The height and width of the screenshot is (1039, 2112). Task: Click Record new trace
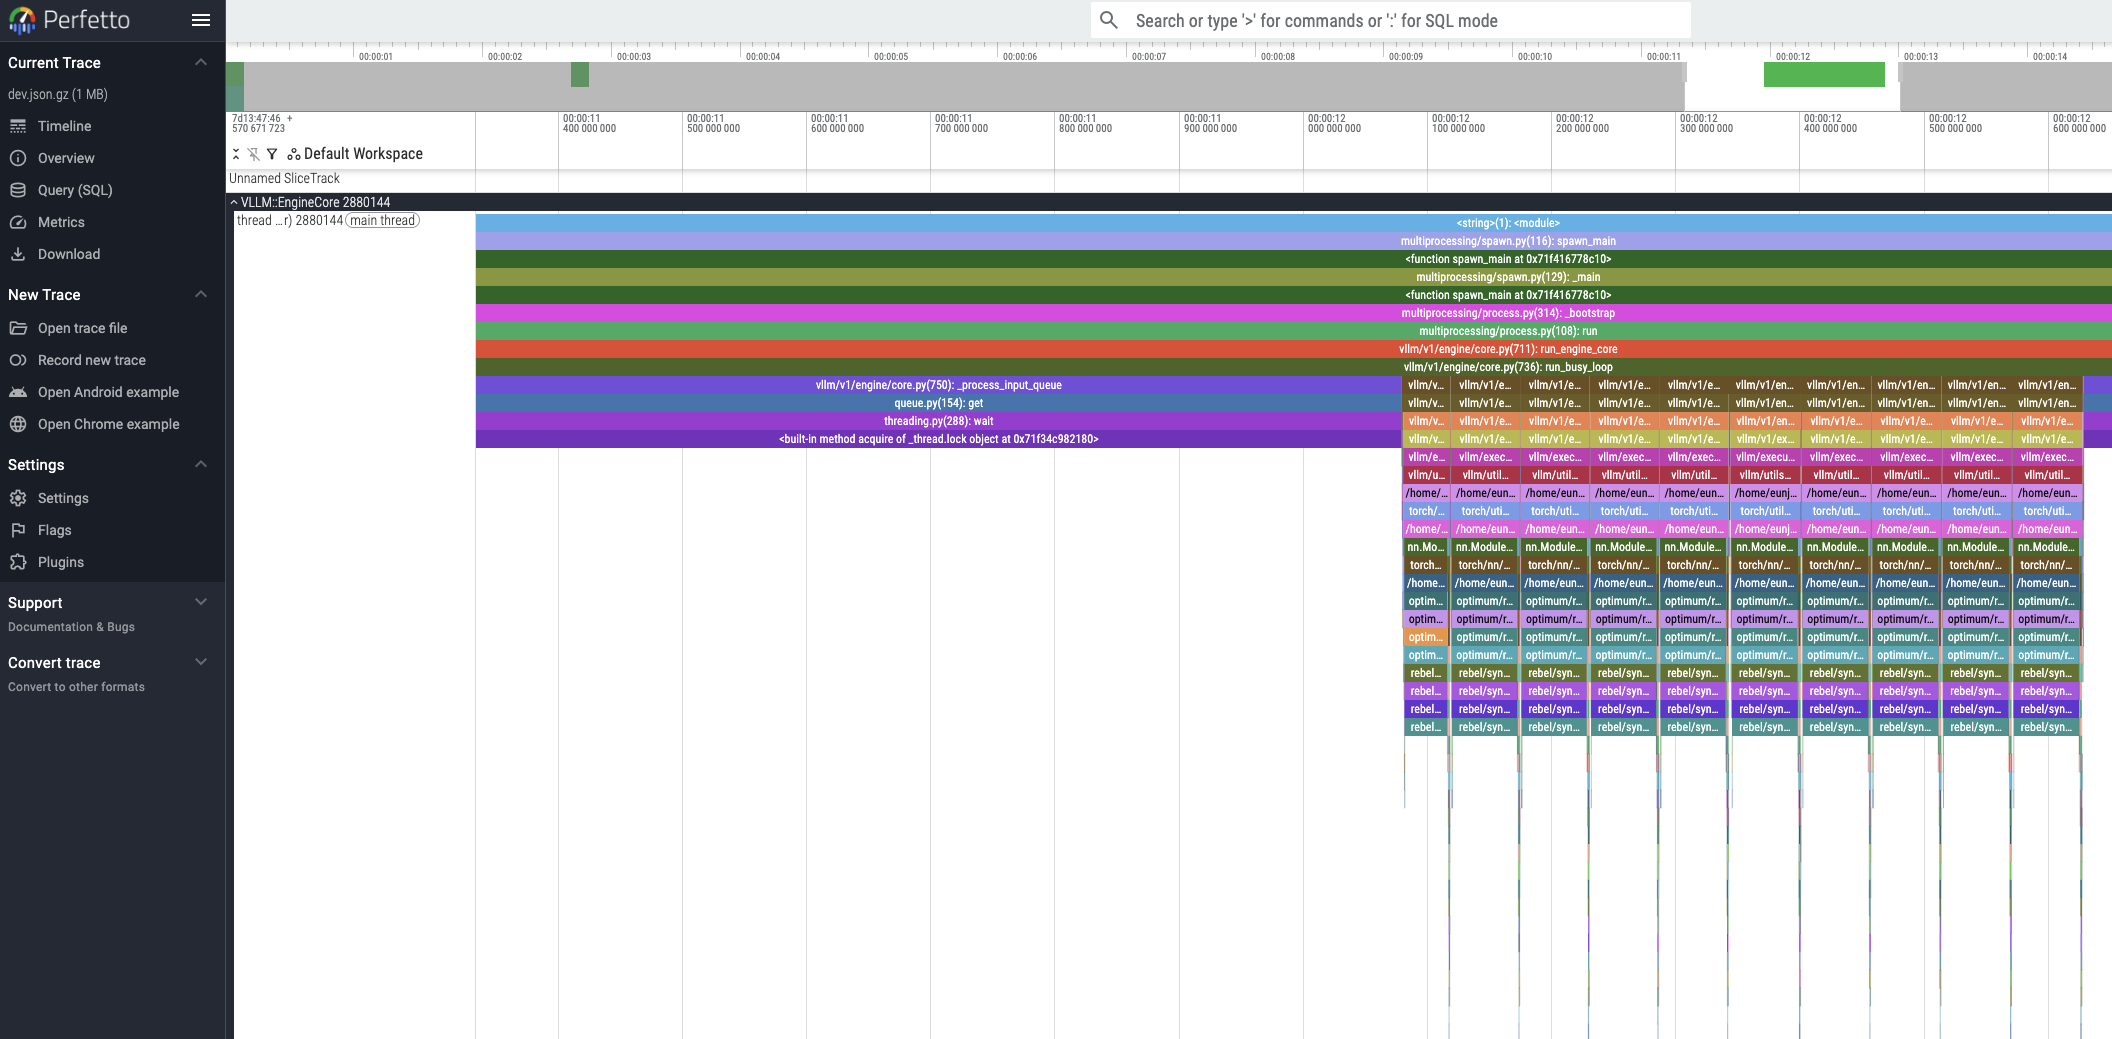pyautogui.click(x=91, y=360)
